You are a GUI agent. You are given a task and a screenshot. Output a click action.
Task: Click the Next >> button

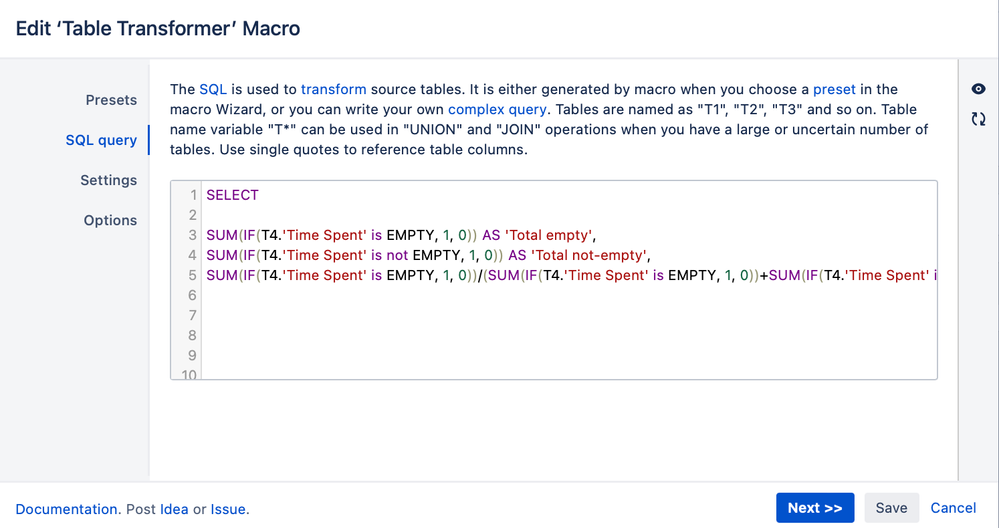tap(815, 508)
